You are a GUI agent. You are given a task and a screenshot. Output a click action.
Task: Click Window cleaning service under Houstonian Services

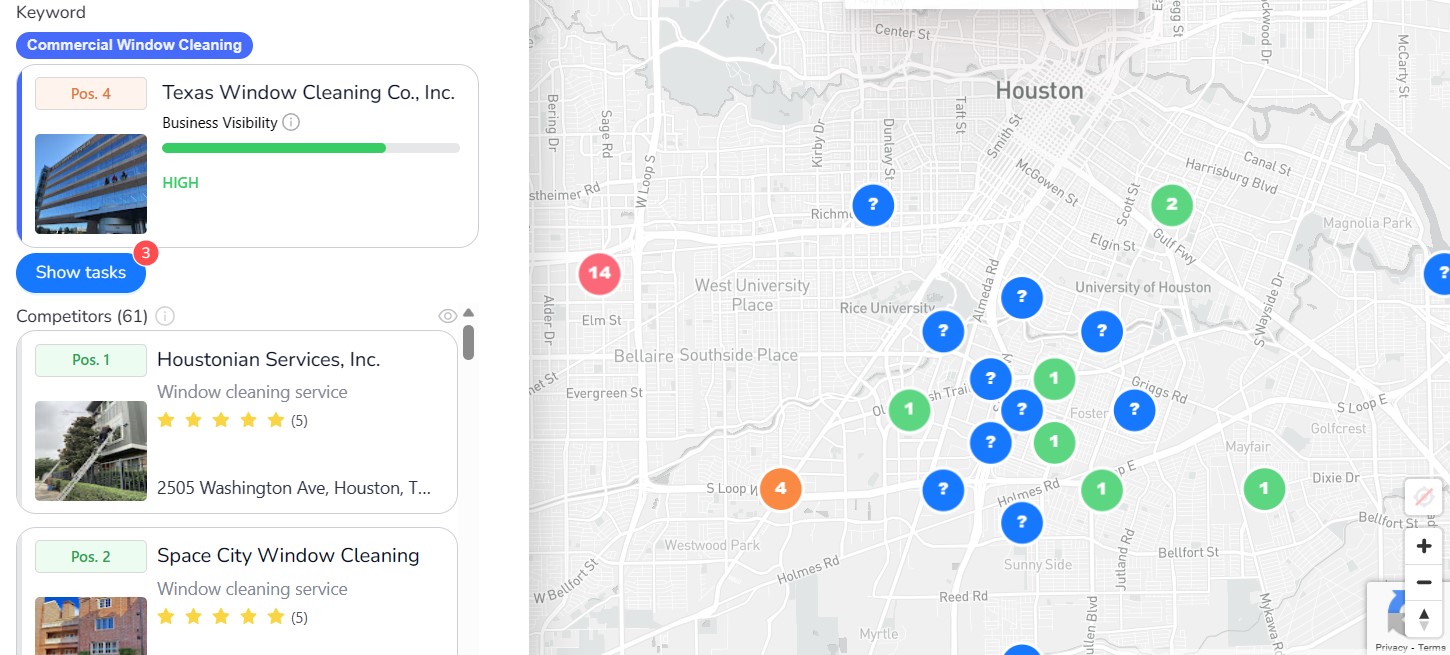coord(252,392)
